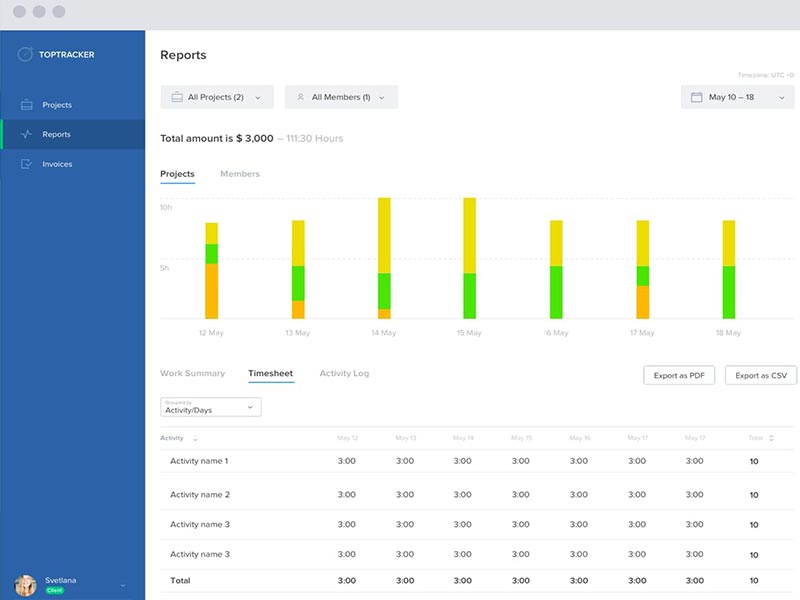Click the TopTracker logo icon
This screenshot has height=600, width=800.
pyautogui.click(x=25, y=55)
